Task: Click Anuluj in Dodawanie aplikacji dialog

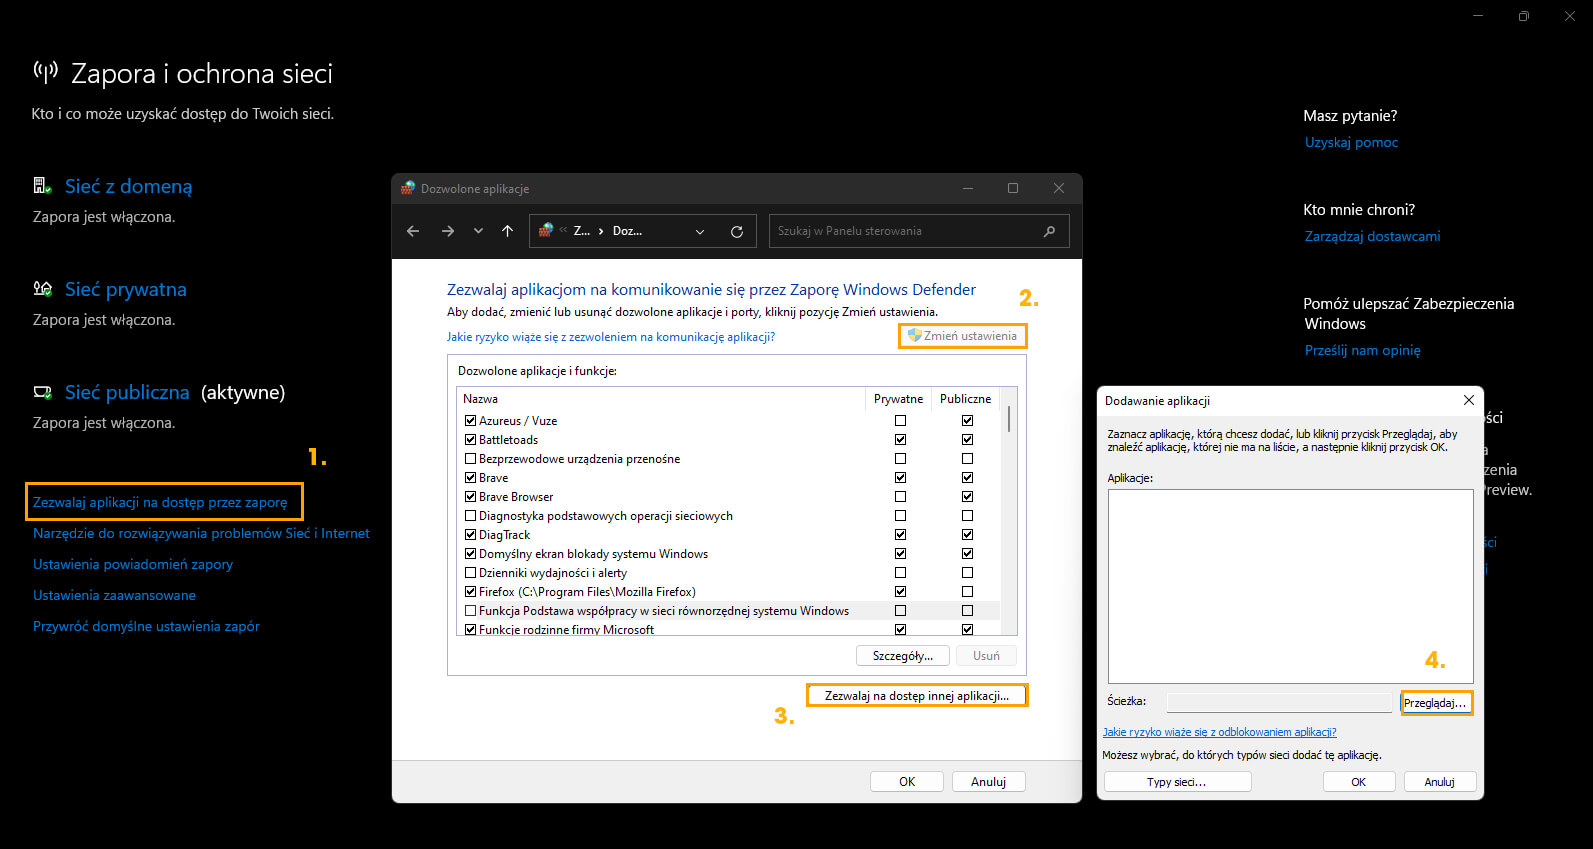Action: coord(1439,782)
